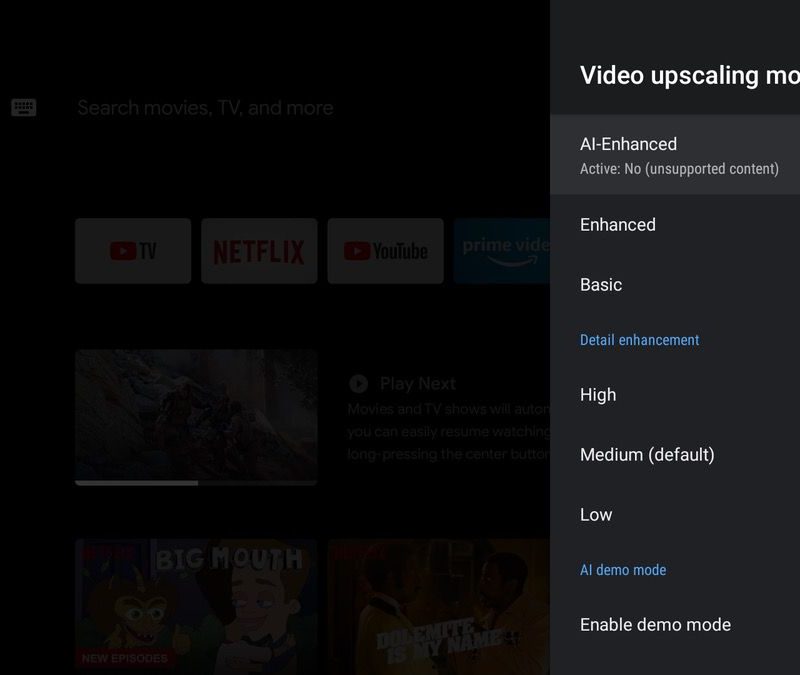Open the Dolemite Is My Name thumbnail
This screenshot has width=800, height=675.
(438, 605)
